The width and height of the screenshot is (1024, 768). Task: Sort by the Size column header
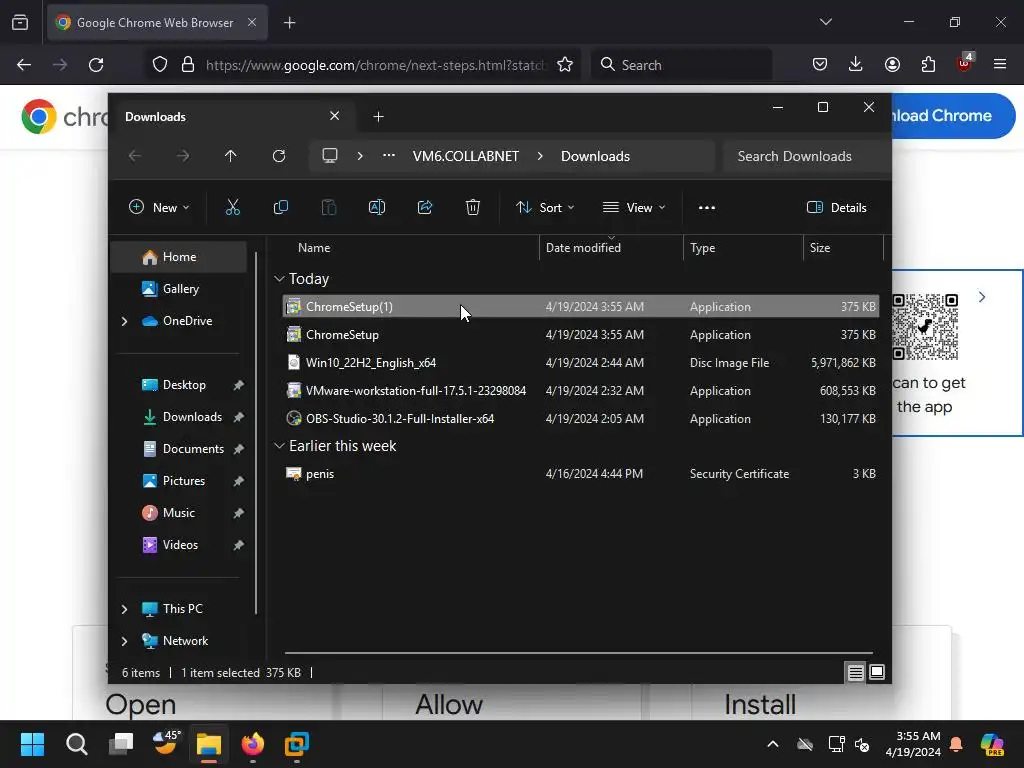(843, 248)
